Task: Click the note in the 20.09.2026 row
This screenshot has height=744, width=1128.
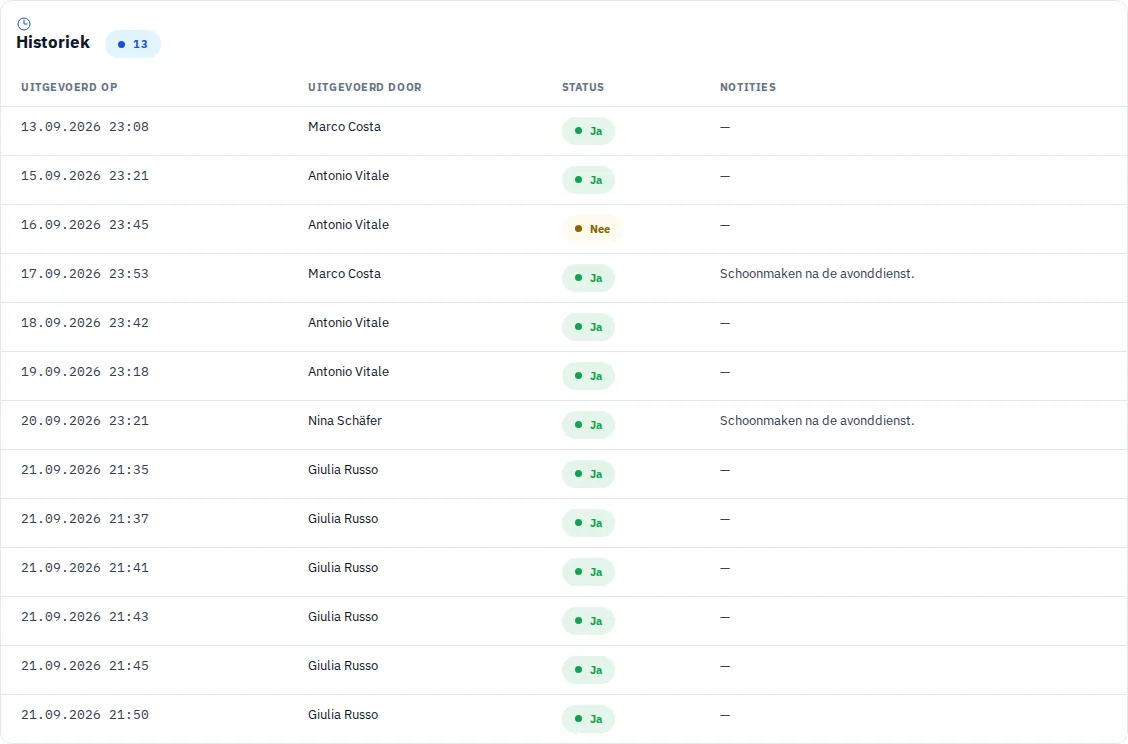Action: 817,420
